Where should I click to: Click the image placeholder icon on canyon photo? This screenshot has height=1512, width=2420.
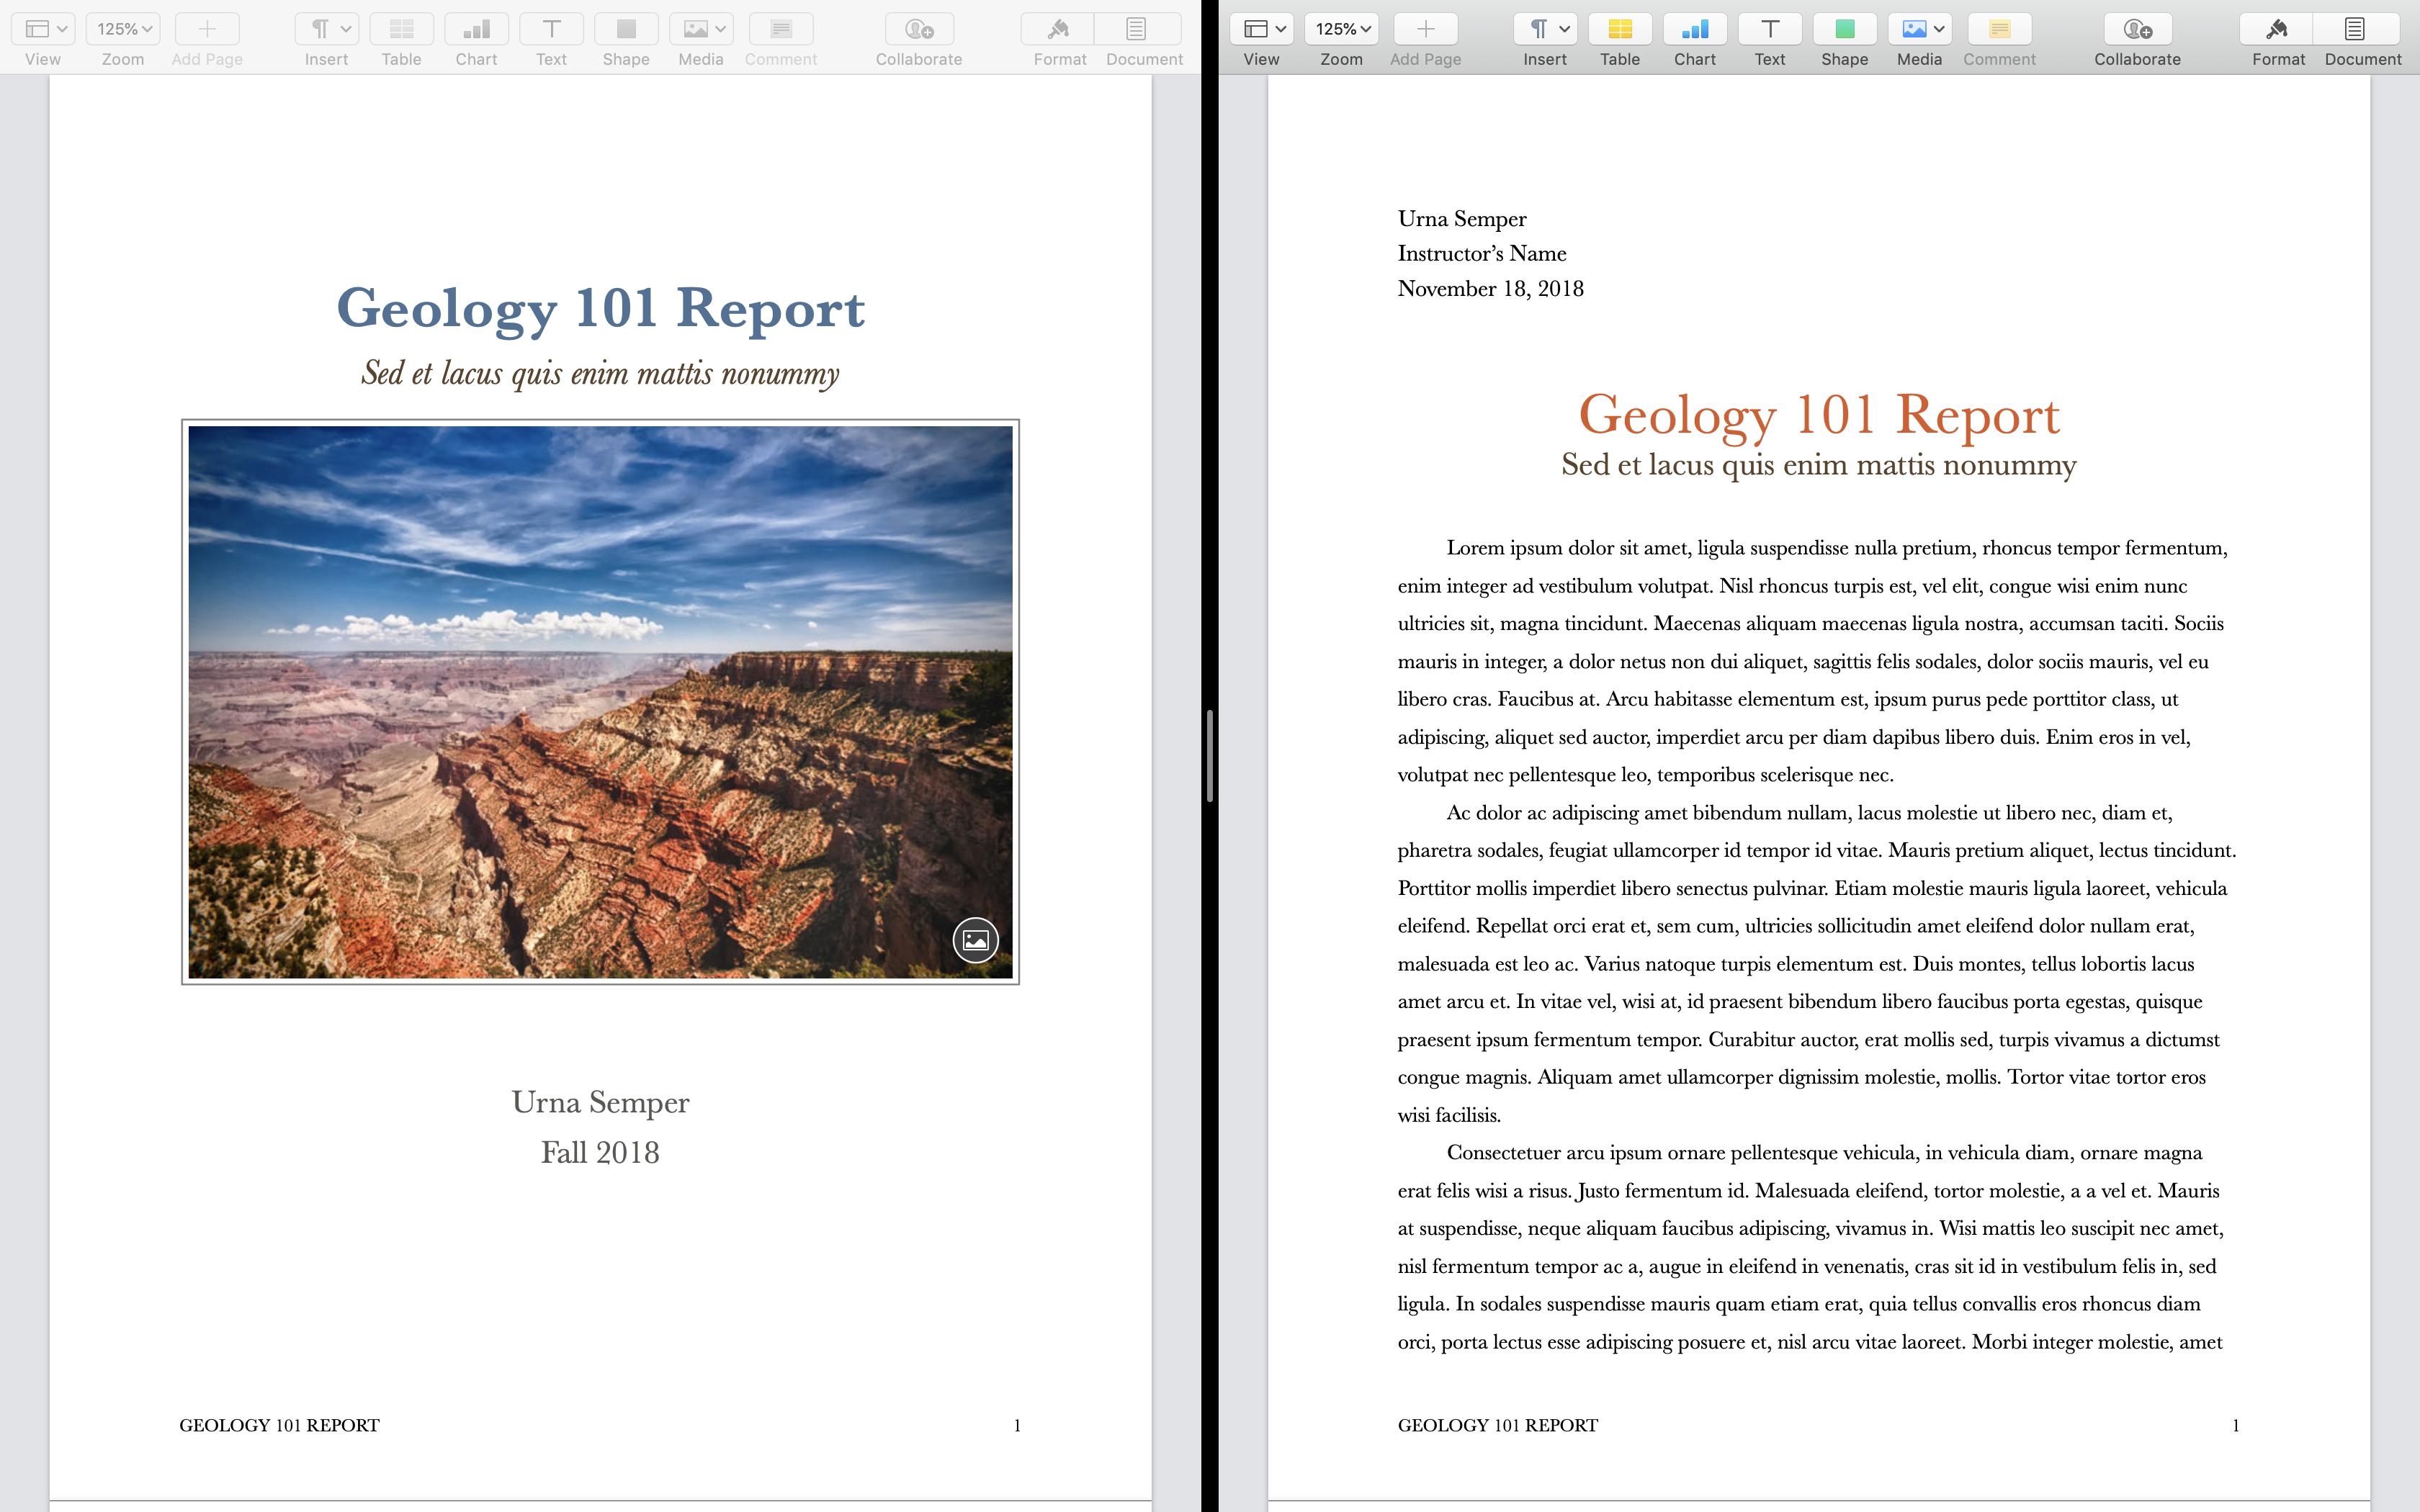point(975,940)
